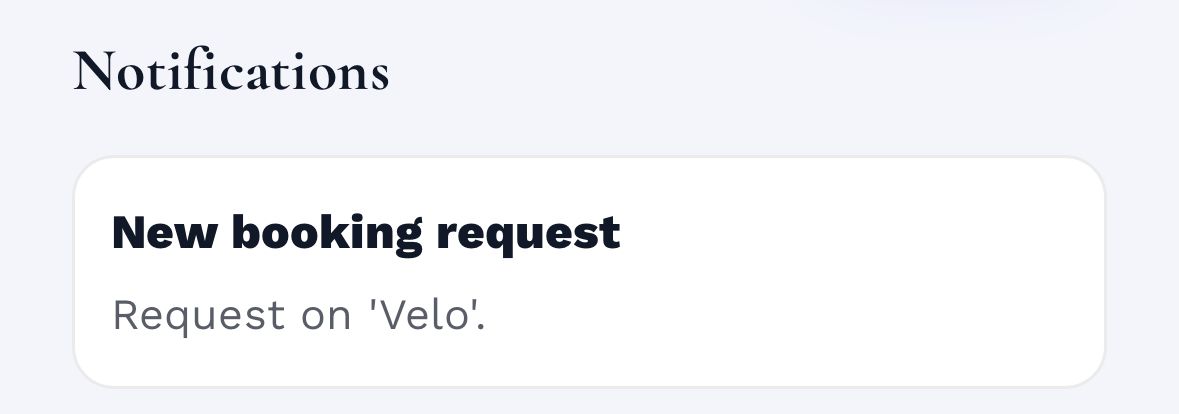The height and width of the screenshot is (414, 1179).
Task: Click the letter 'N' starting the Notifications heading
Action: coord(95,71)
